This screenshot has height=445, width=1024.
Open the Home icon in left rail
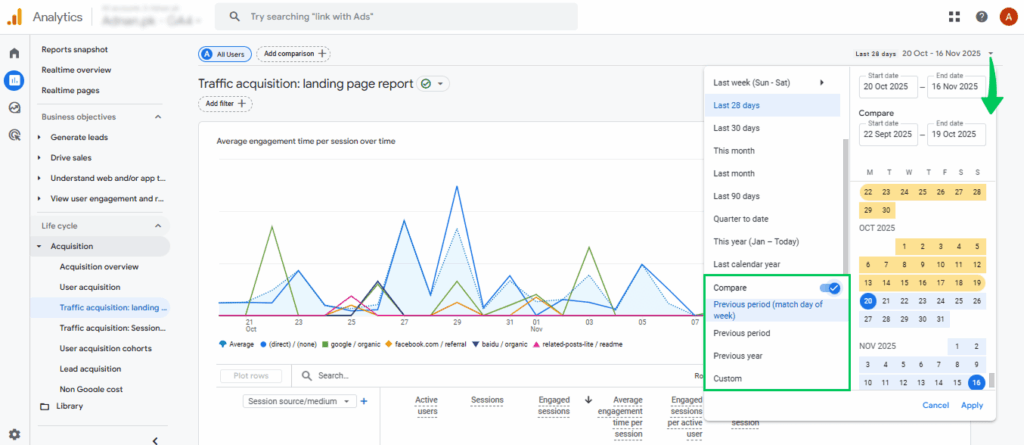click(14, 53)
